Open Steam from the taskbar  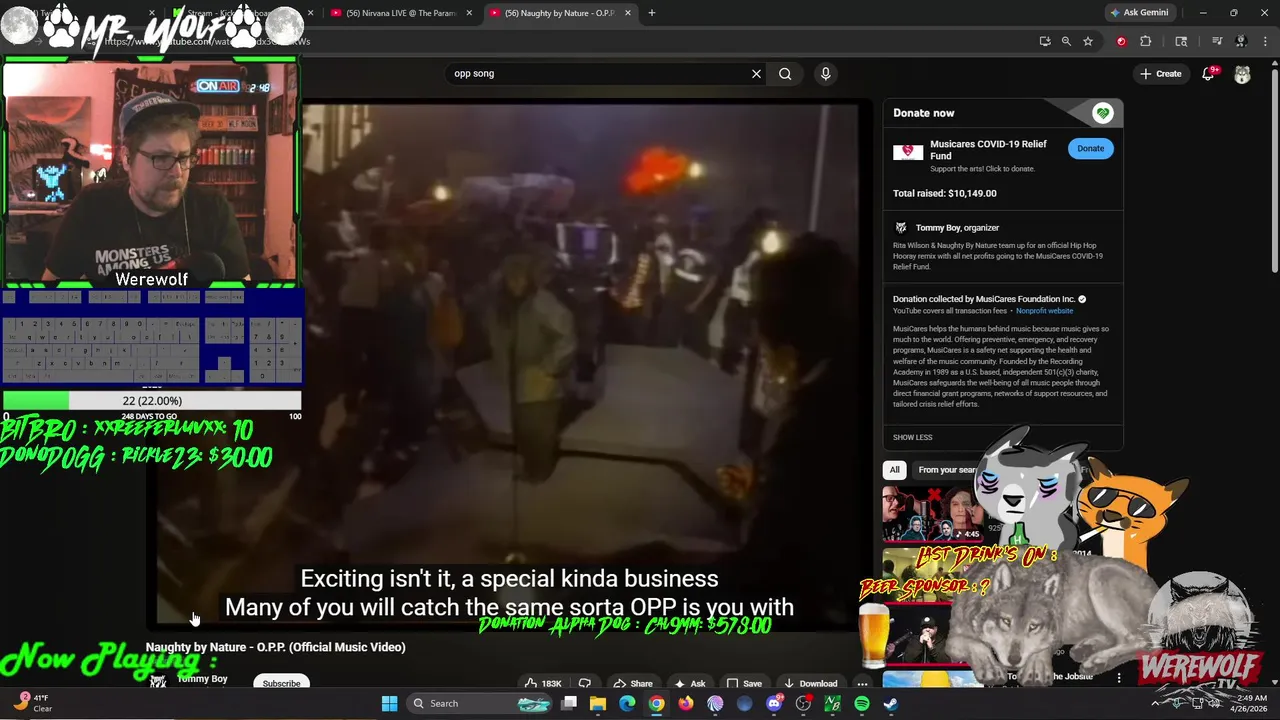tap(891, 704)
